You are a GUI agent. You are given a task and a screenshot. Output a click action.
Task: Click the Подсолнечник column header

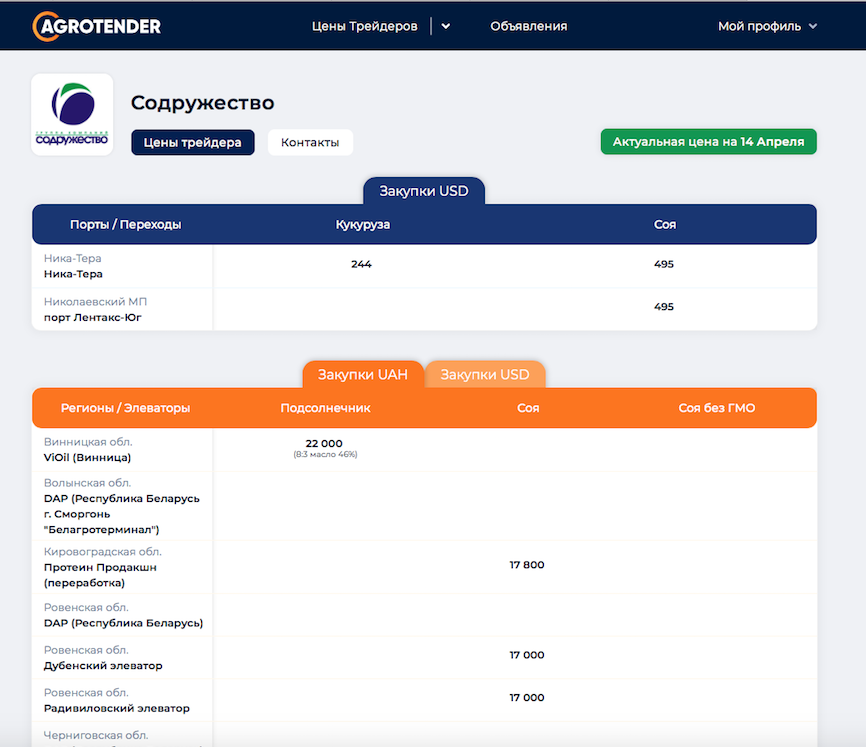[x=326, y=408]
